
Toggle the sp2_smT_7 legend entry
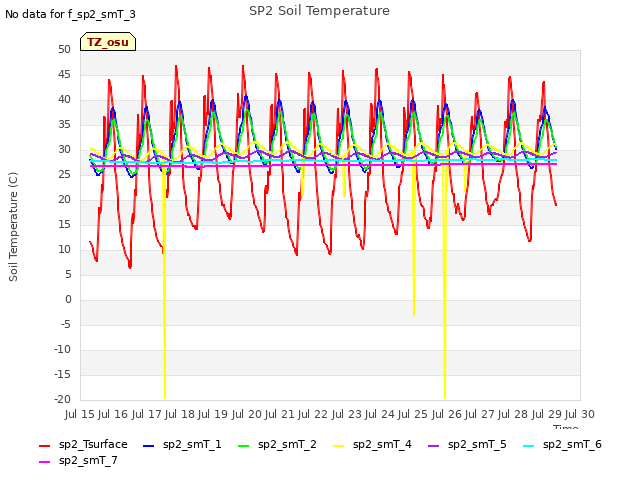tap(78, 460)
